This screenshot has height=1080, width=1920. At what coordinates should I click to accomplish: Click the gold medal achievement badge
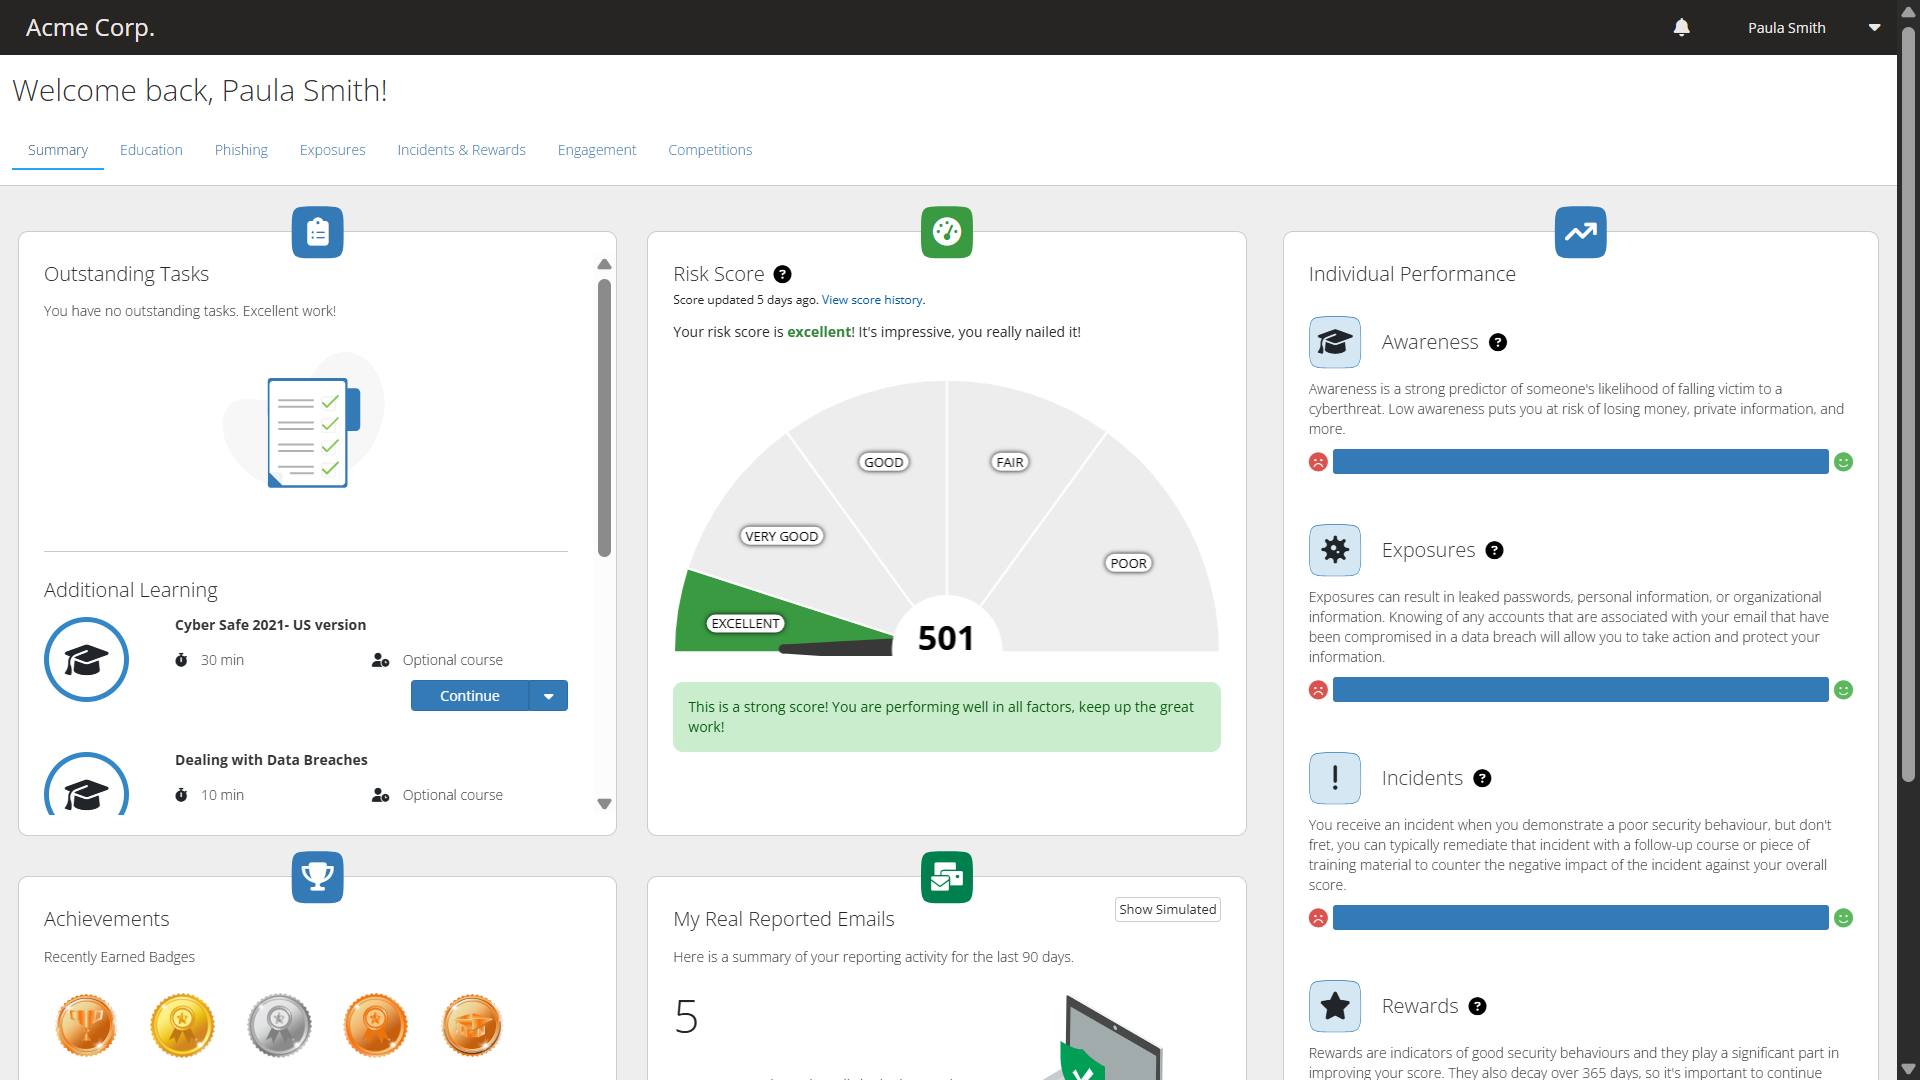pos(182,1025)
